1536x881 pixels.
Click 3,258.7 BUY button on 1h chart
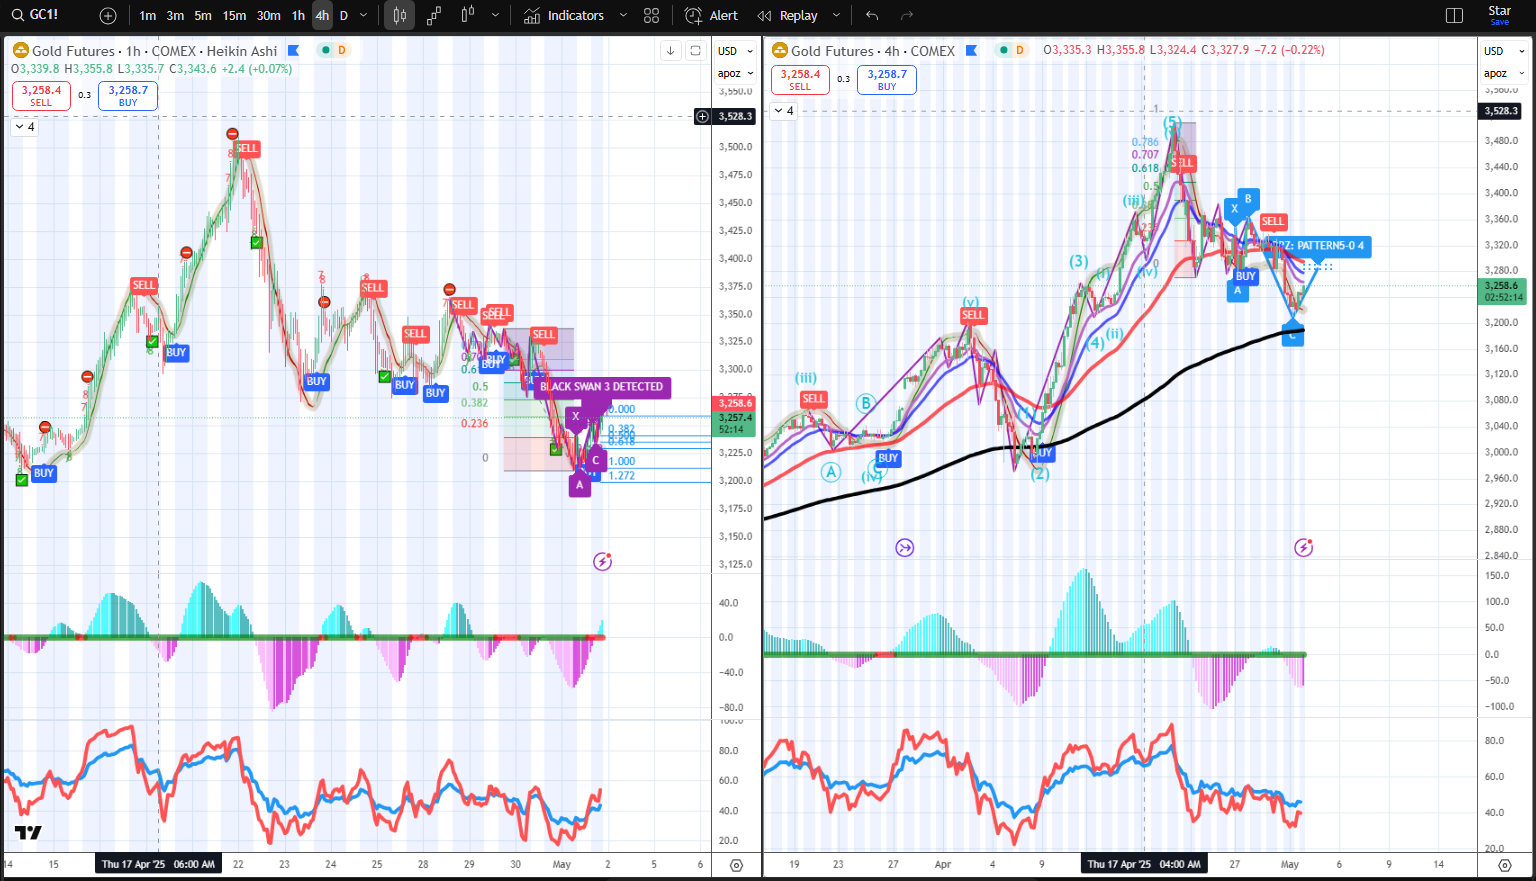[x=128, y=95]
